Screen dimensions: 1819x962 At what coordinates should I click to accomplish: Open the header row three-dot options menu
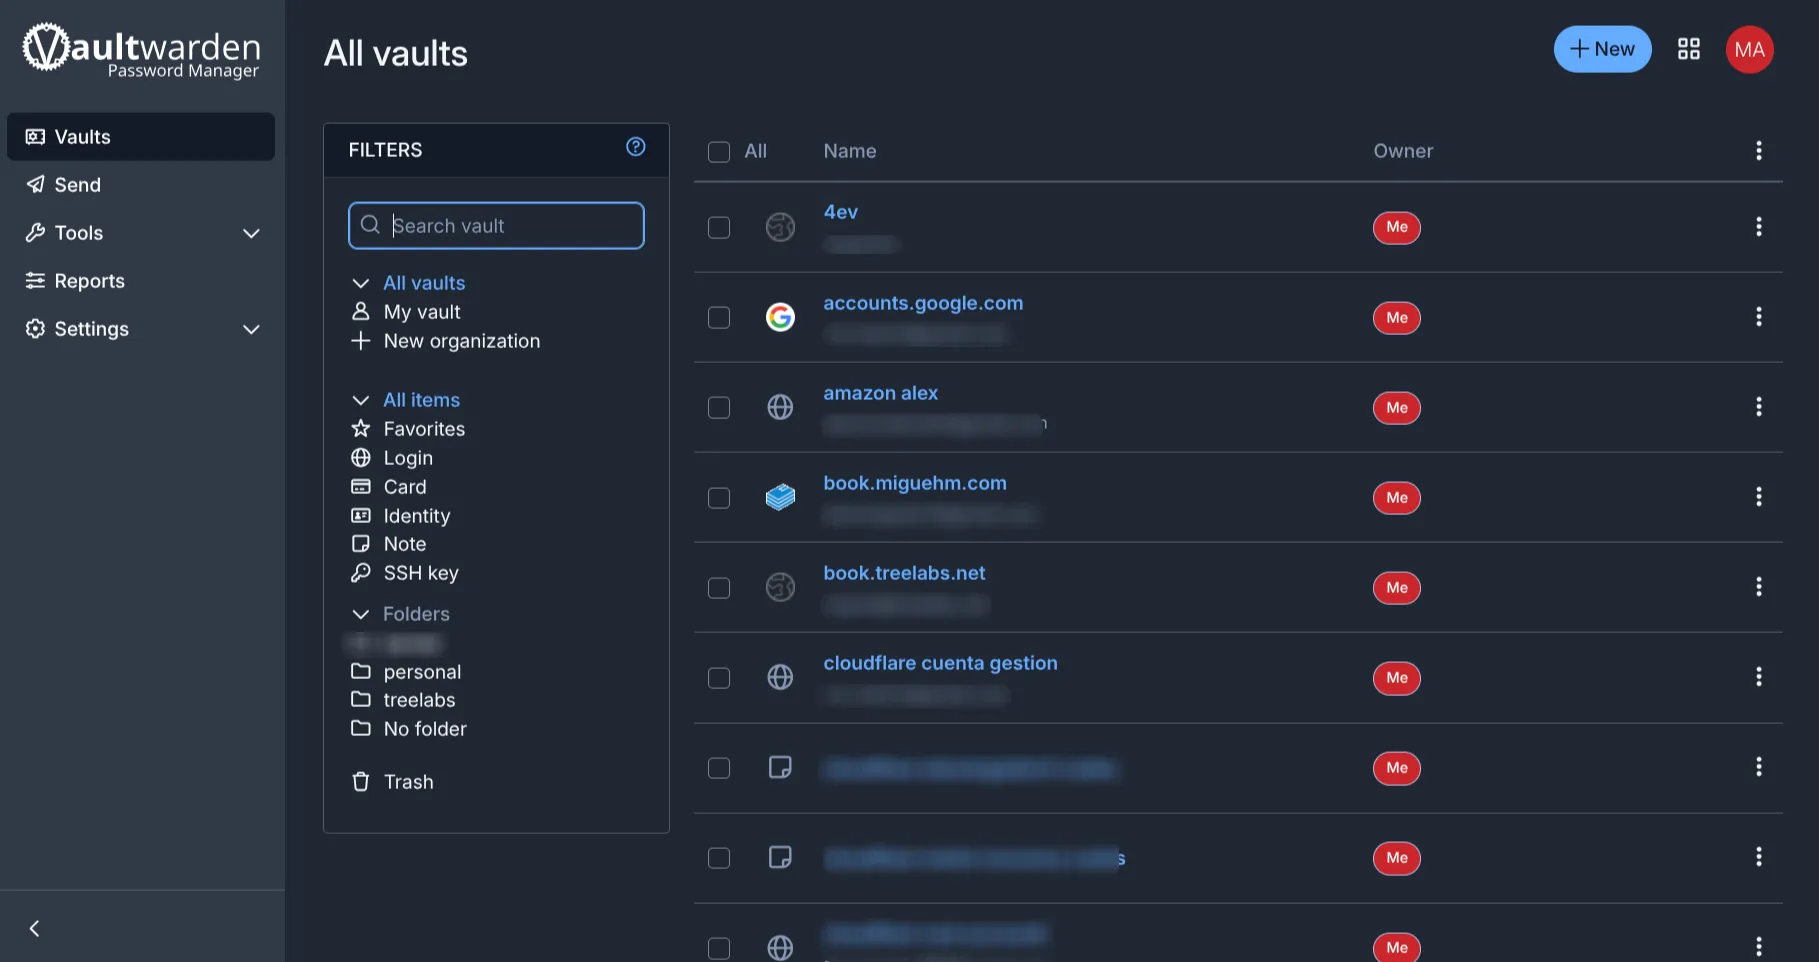(x=1758, y=151)
